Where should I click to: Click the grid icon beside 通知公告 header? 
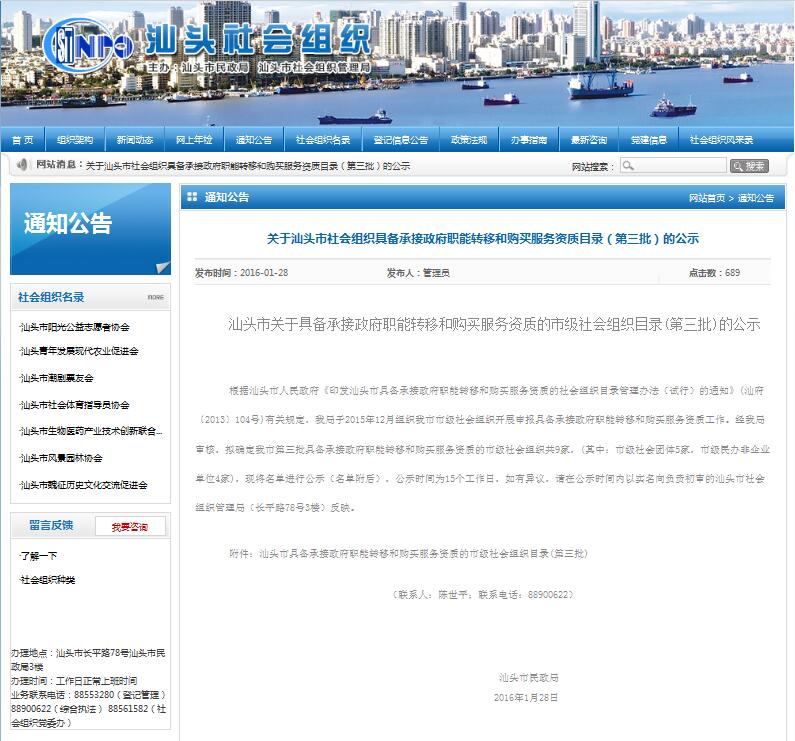click(x=192, y=198)
